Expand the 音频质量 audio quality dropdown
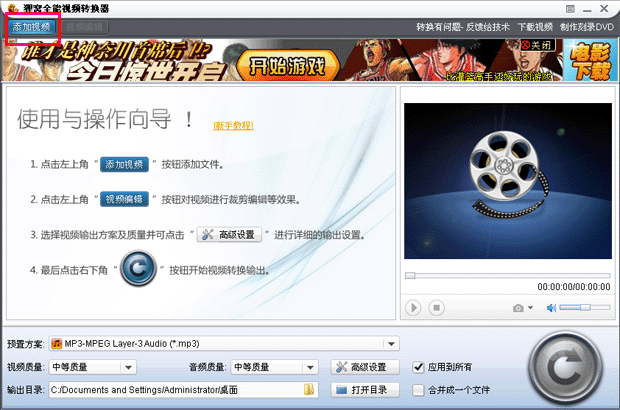 pyautogui.click(x=317, y=367)
